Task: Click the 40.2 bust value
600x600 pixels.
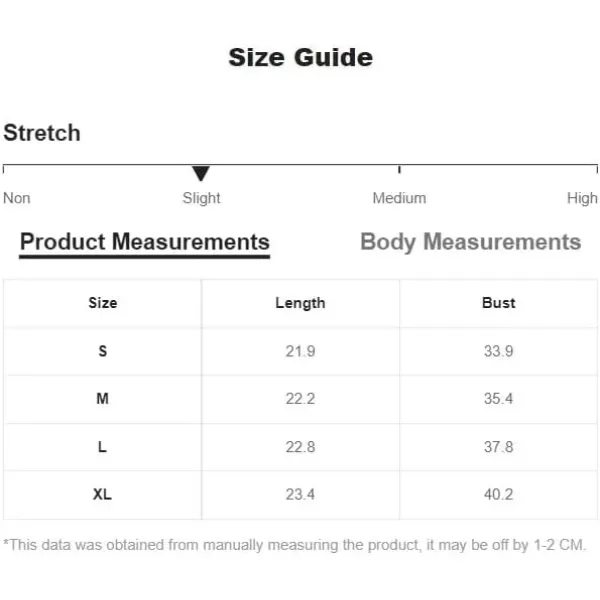Action: pyautogui.click(x=498, y=494)
